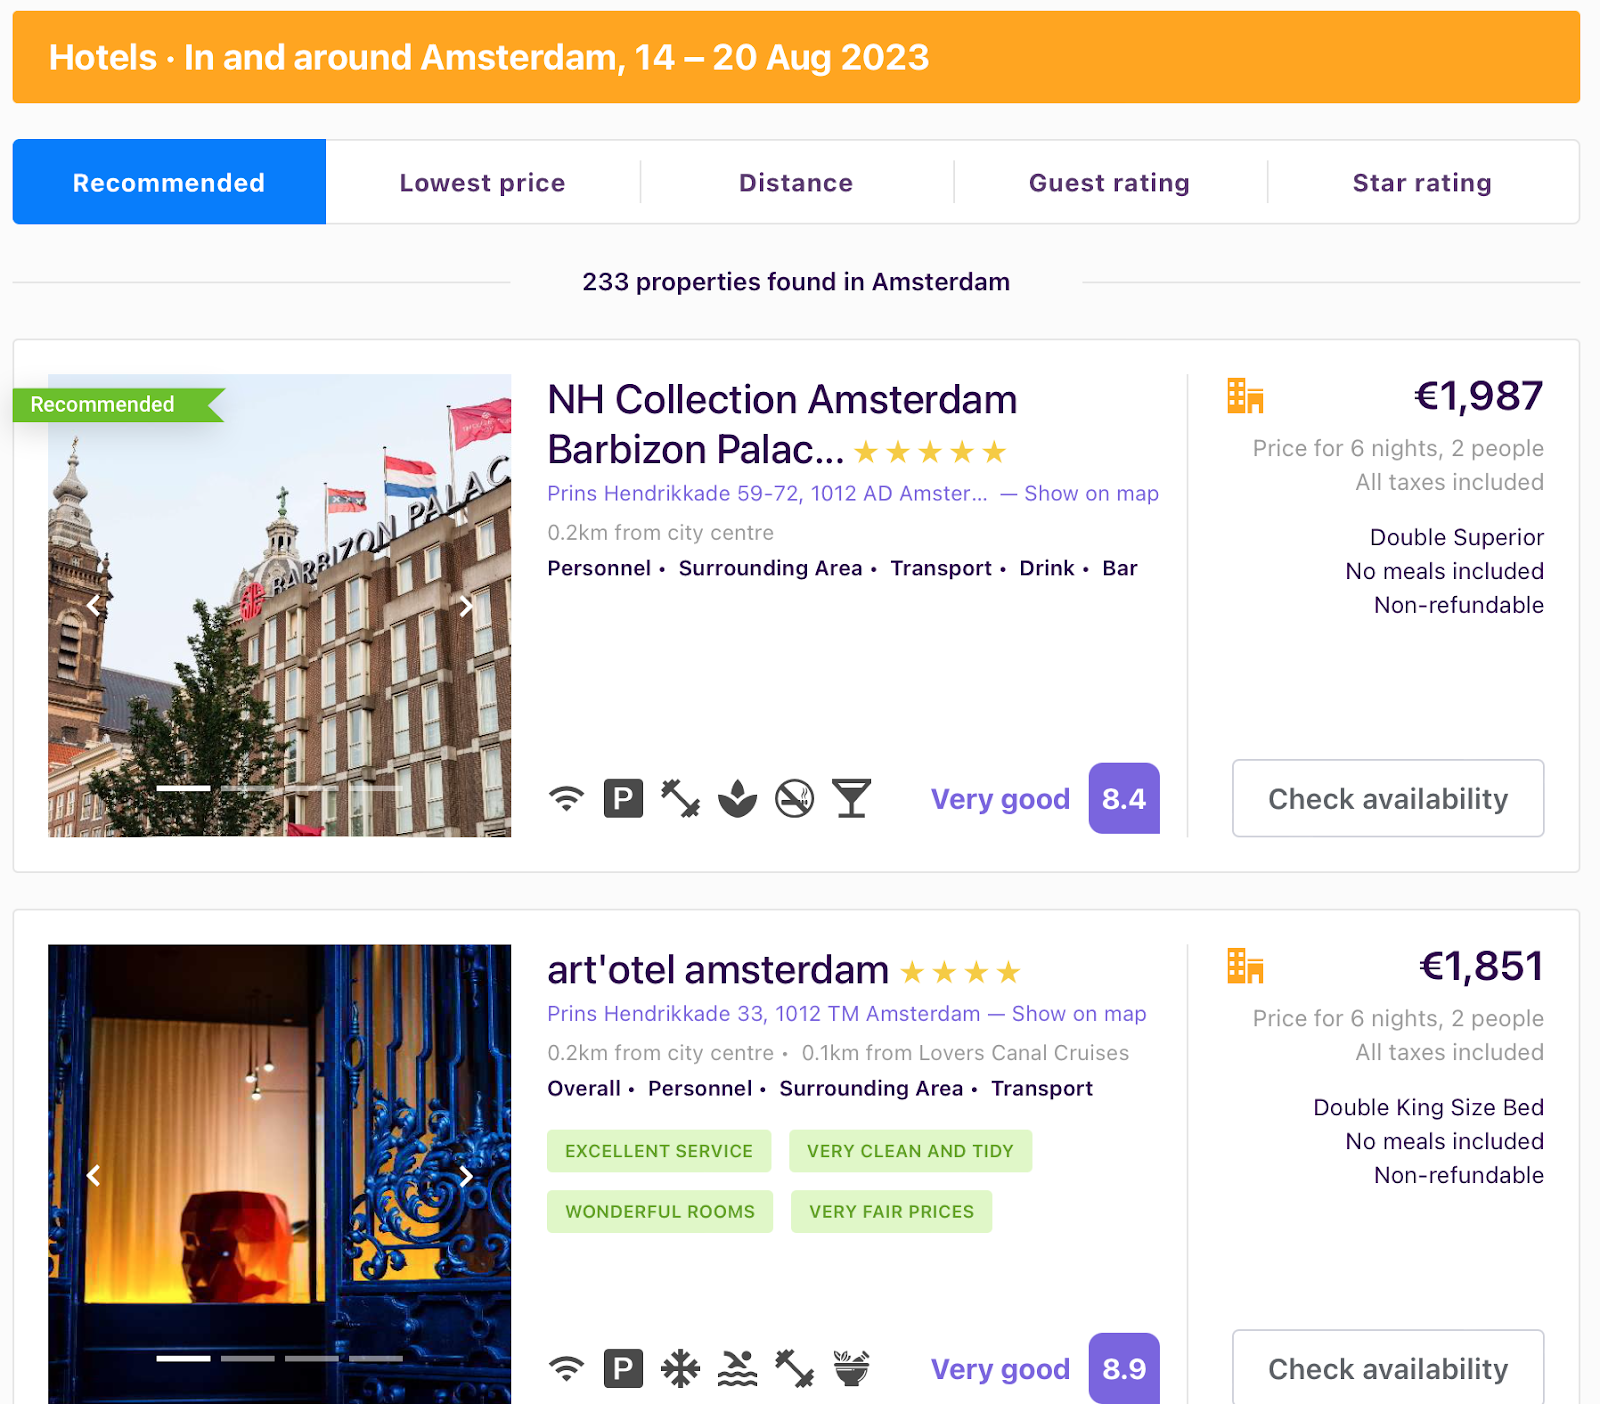Show previous photo of NH Collection hotel

tap(93, 605)
